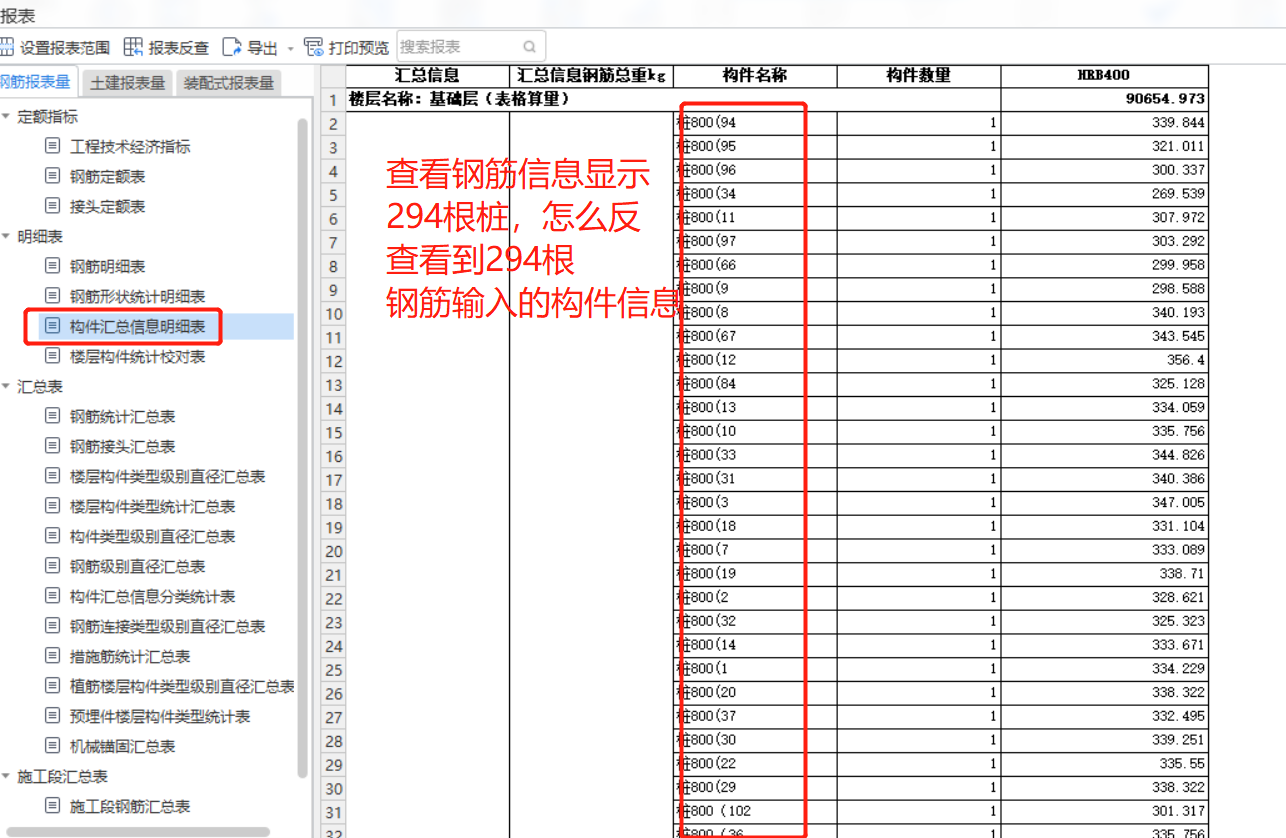Open the 钢筋统计汇总表 report
Viewport: 1286px width, 838px height.
pyautogui.click(x=122, y=417)
